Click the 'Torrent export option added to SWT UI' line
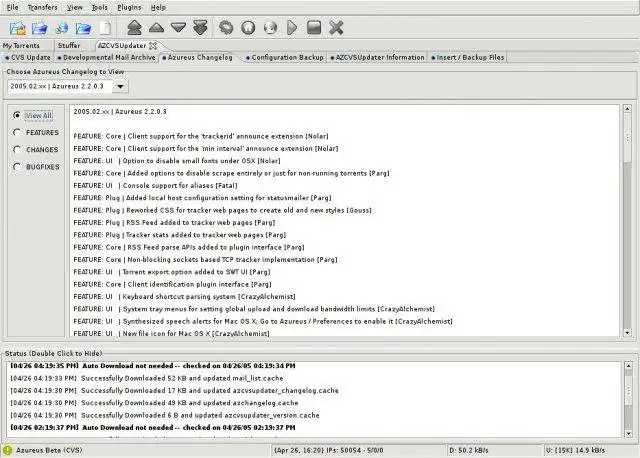Screen dimensions: 640x458 [x=172, y=272]
